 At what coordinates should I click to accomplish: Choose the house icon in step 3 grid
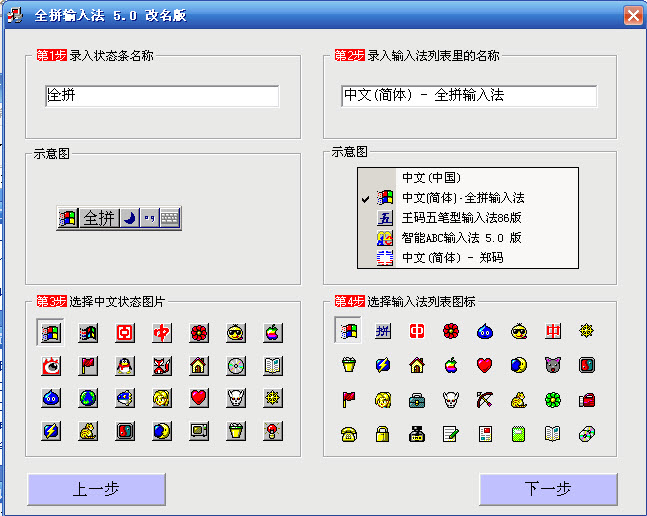coord(199,366)
